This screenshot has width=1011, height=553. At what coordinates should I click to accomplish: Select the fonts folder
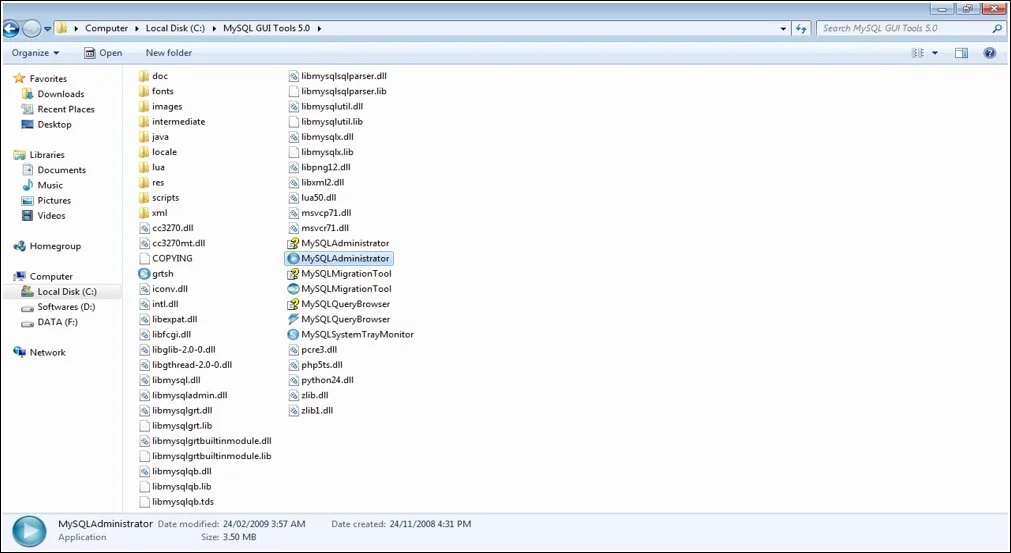click(156, 92)
